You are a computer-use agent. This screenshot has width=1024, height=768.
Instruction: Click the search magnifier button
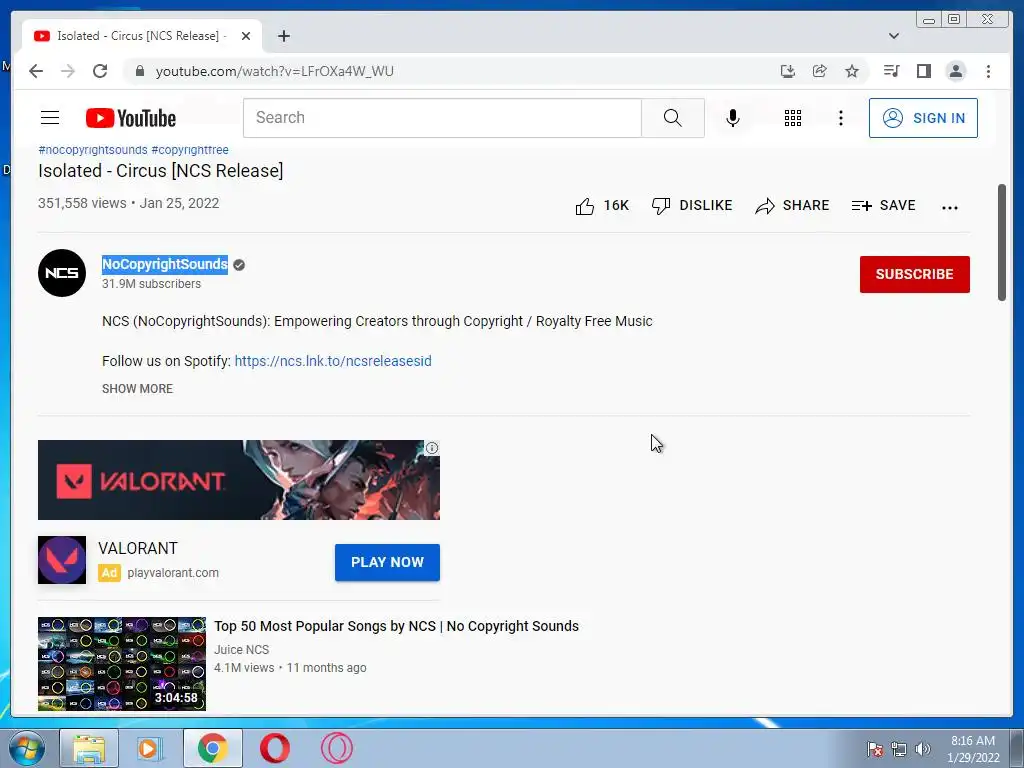pyautogui.click(x=673, y=118)
